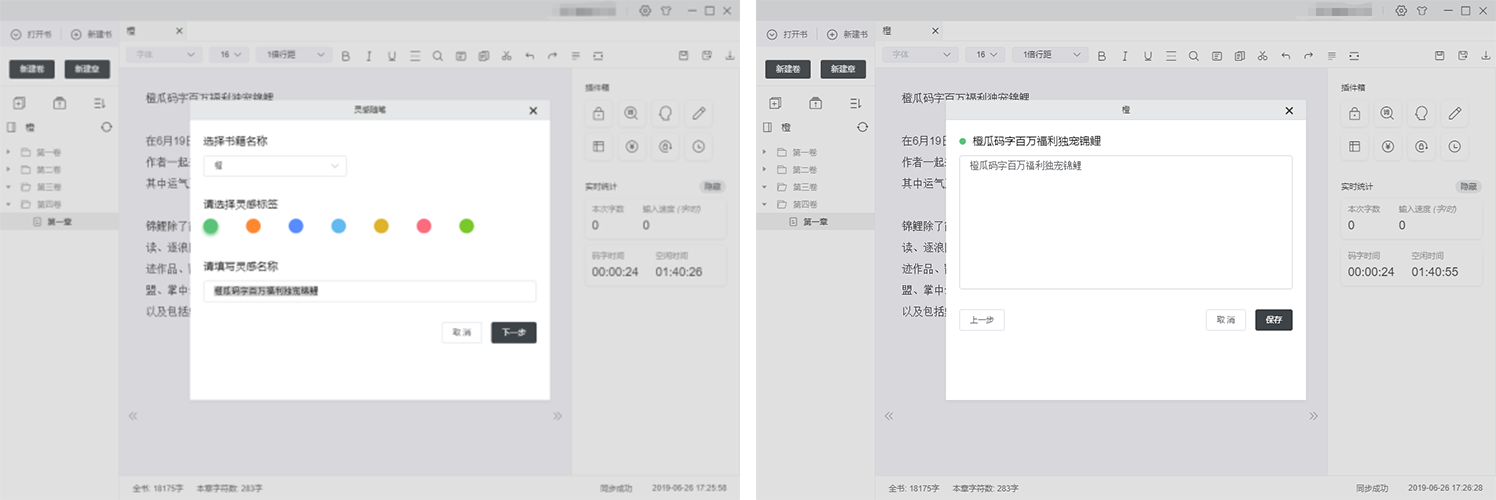This screenshot has width=1496, height=500.
Task: Close the 橙 document tab in right window
Action: tap(935, 31)
